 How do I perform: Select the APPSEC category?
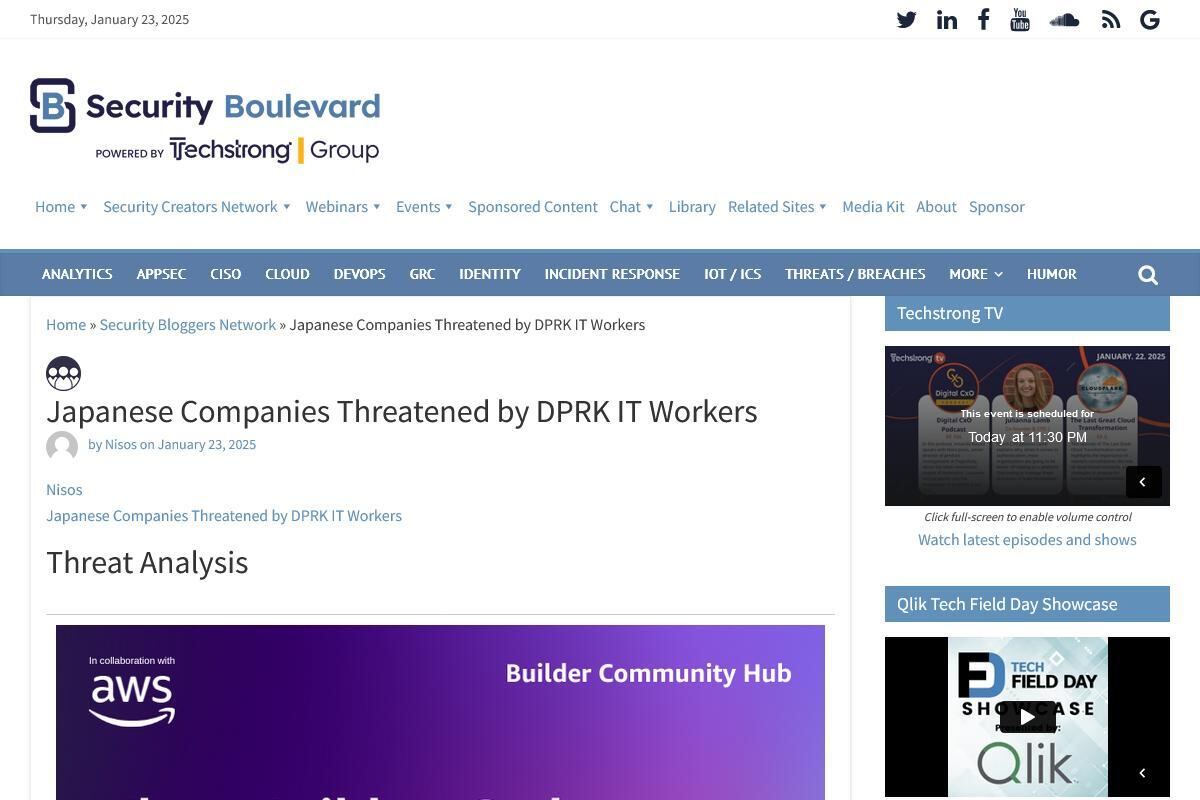[161, 274]
